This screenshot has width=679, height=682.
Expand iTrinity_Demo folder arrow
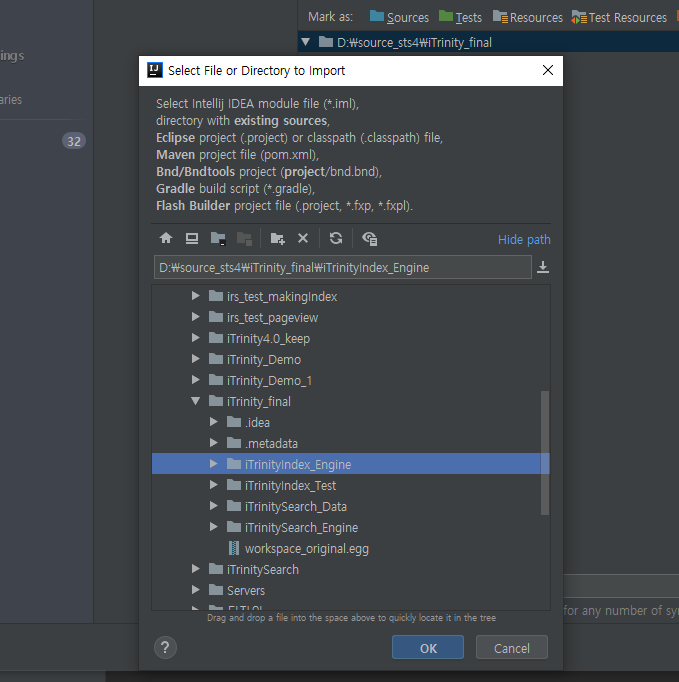[196, 359]
